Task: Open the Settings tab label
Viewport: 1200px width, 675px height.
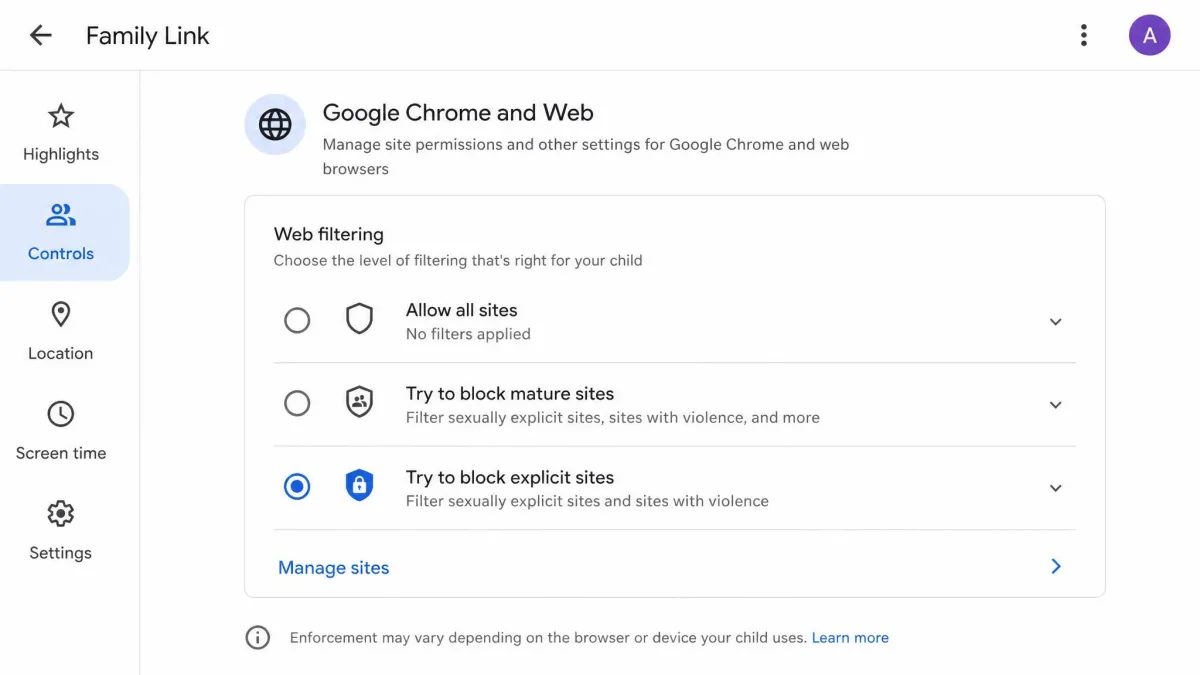Action: (61, 553)
